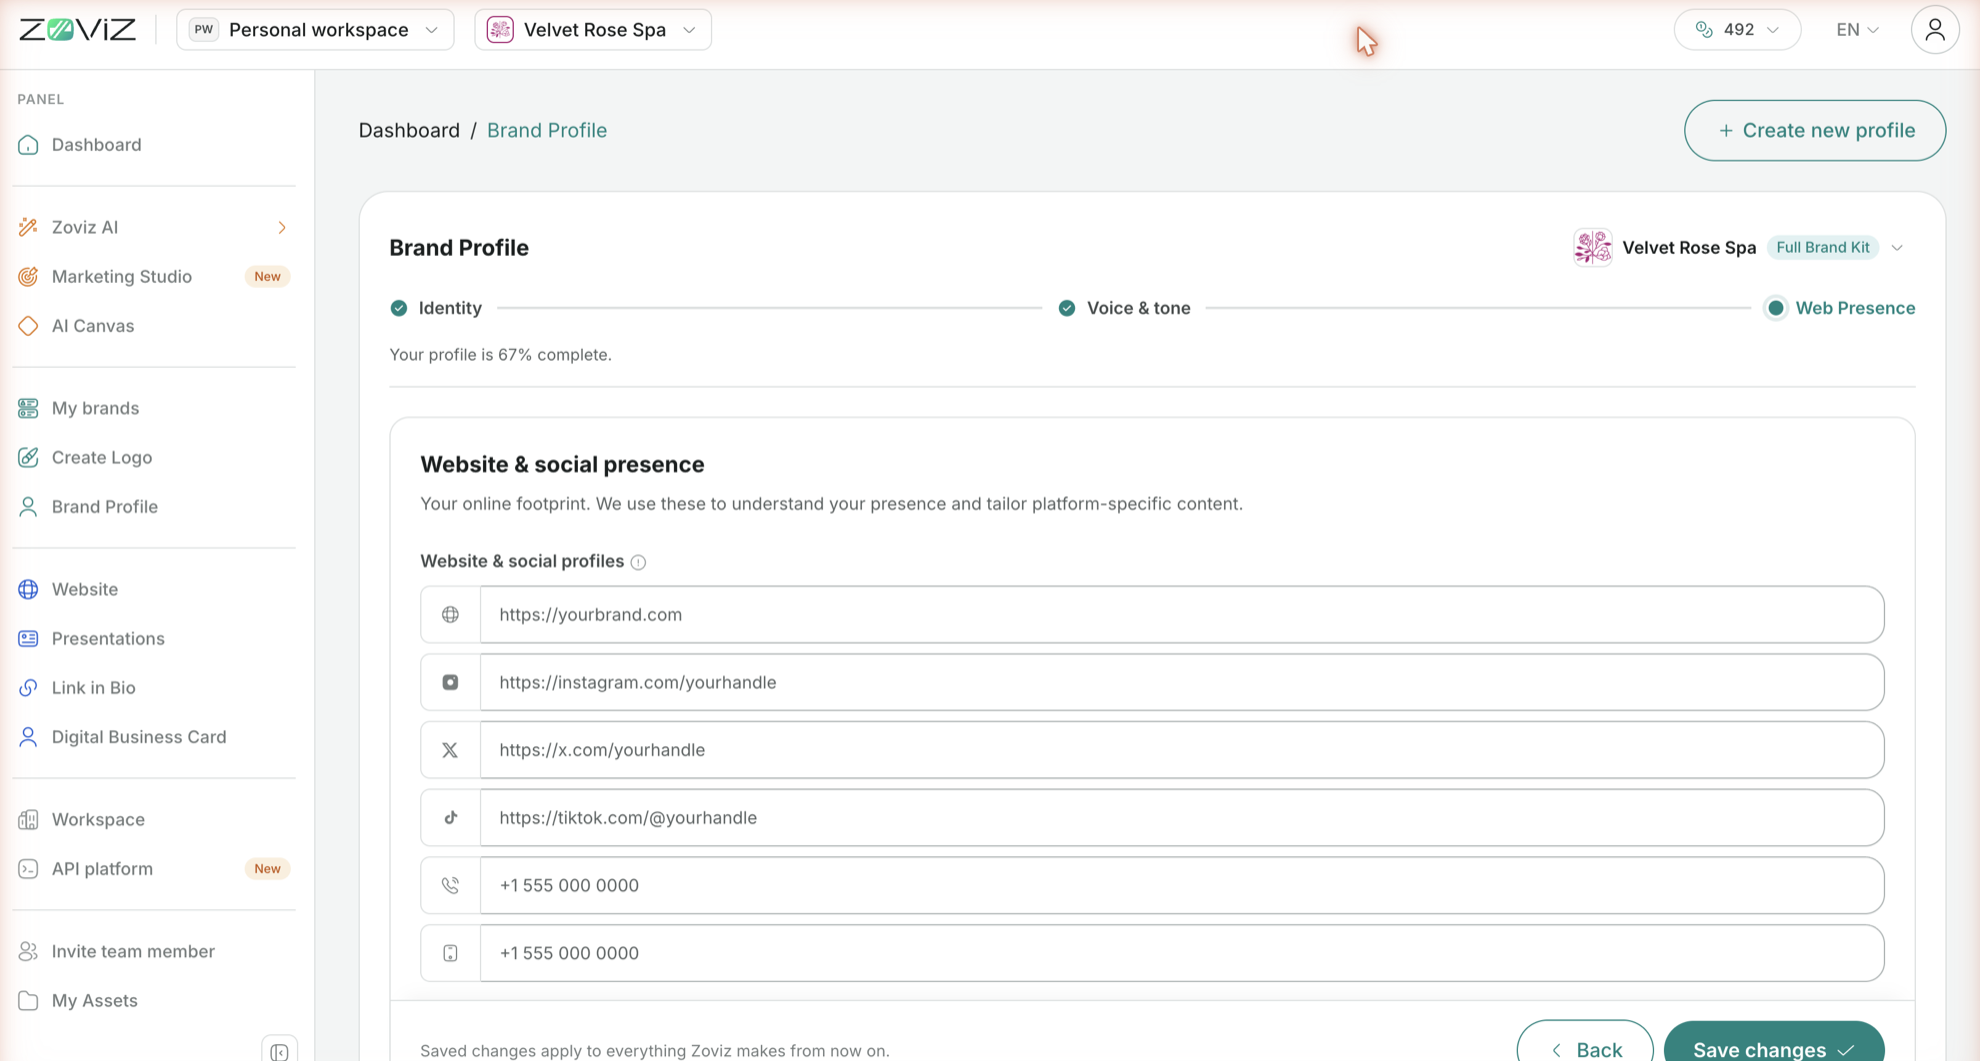This screenshot has height=1061, width=1980.
Task: Click the Website globe icon in sidebar
Action: click(28, 589)
